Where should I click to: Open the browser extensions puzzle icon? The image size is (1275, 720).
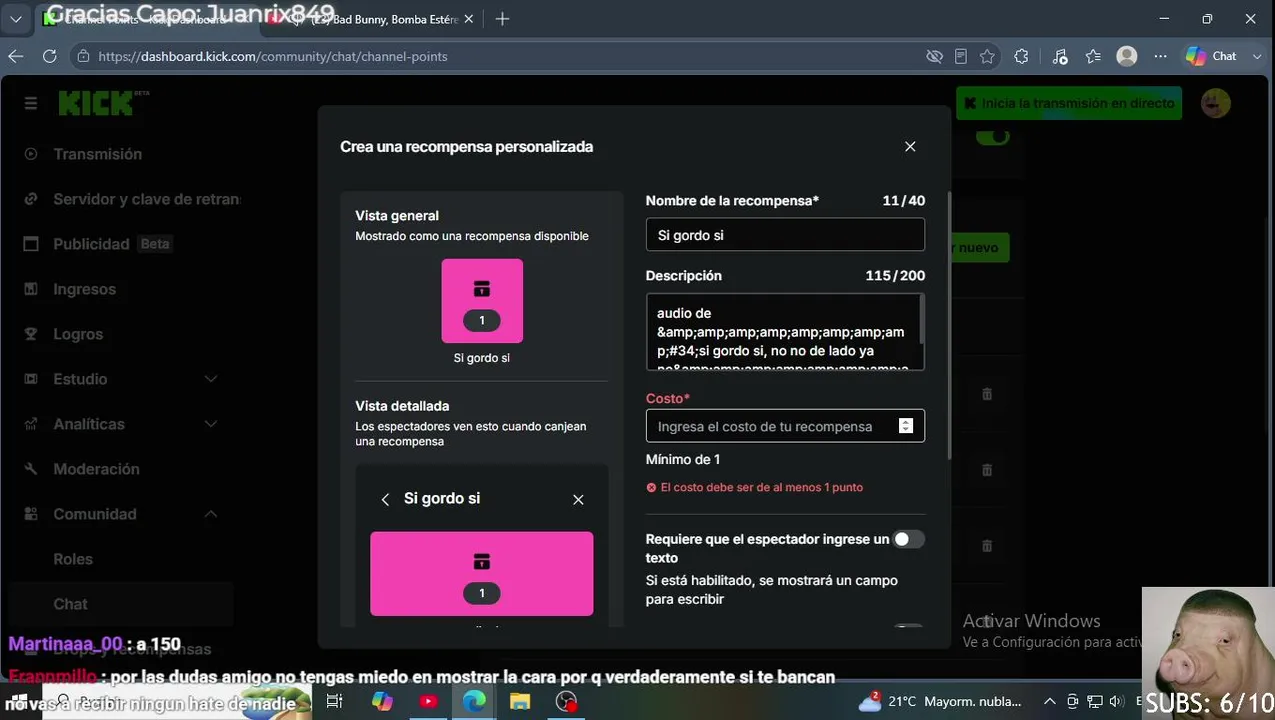click(1021, 56)
